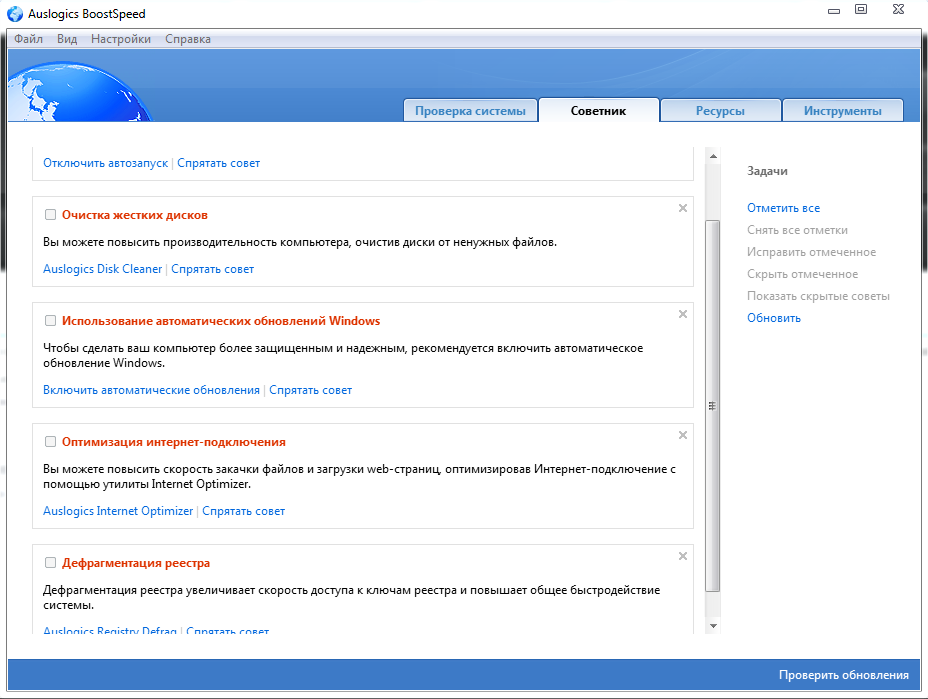Click Проверить обновления in the bottom bar
Image resolution: width=928 pixels, height=699 pixels.
(x=844, y=675)
